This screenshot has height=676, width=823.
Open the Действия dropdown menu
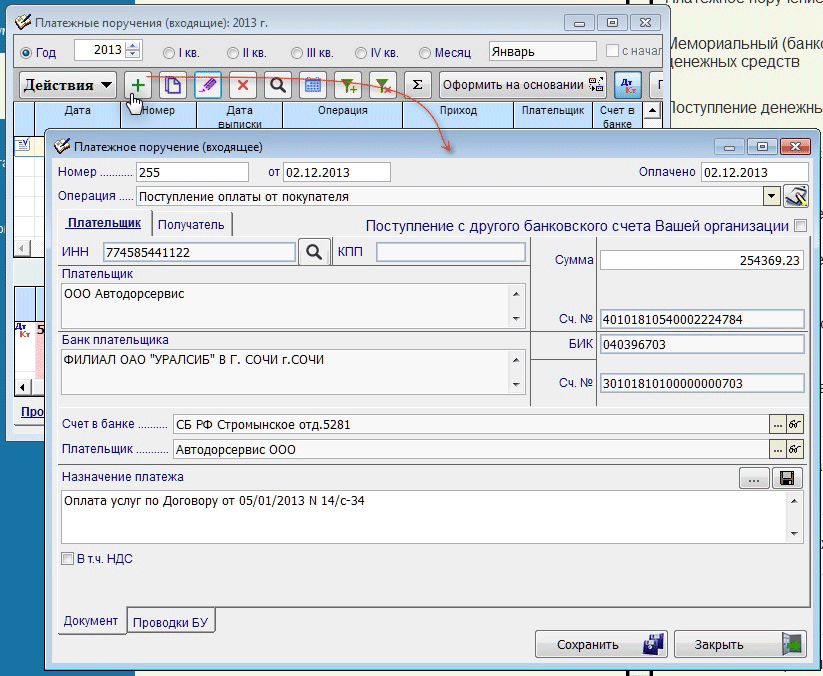pyautogui.click(x=68, y=85)
